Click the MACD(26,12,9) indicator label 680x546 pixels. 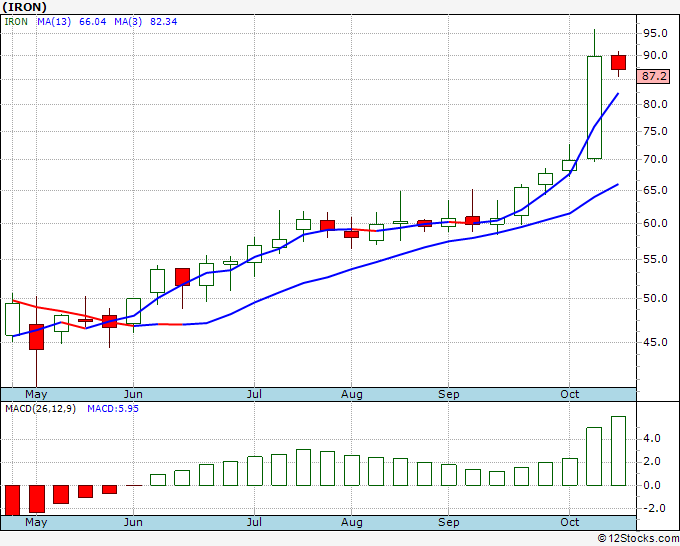point(41,408)
